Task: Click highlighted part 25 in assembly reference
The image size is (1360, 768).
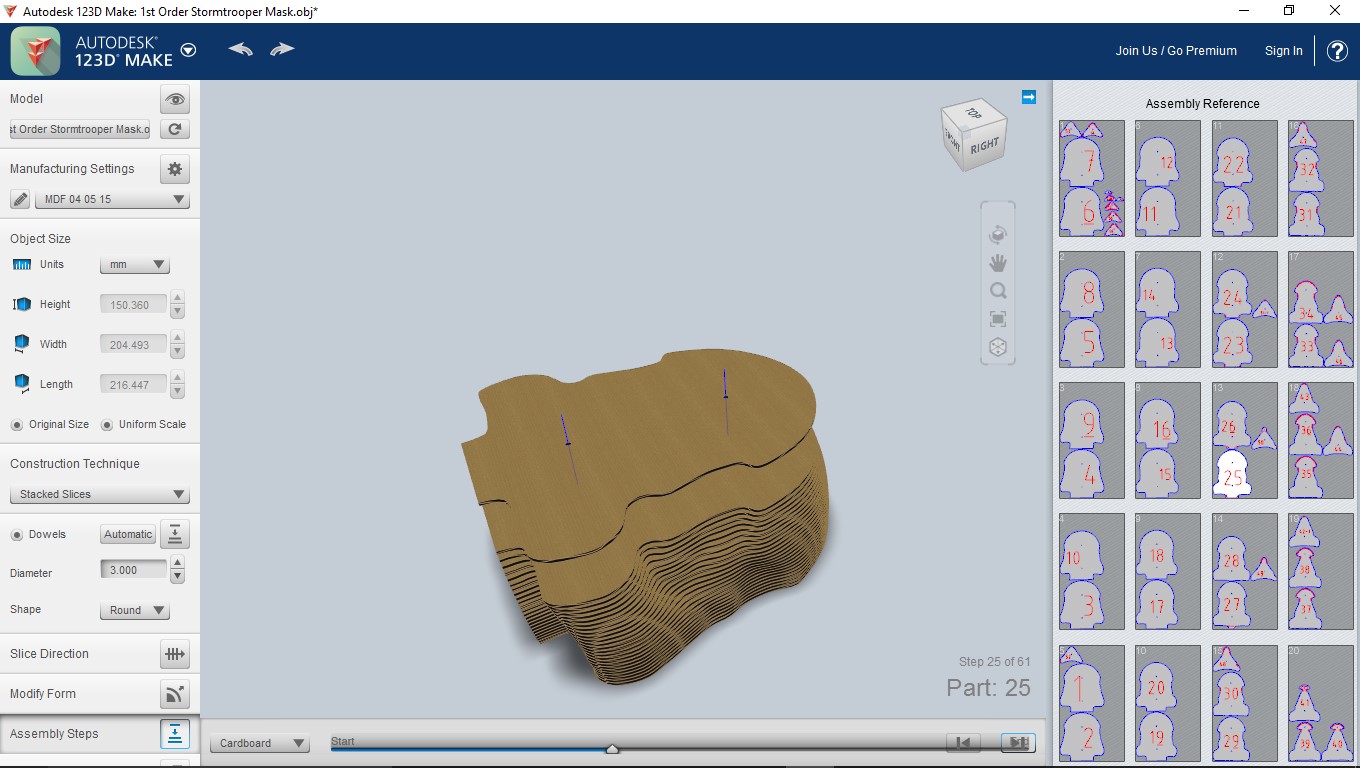Action: tap(1232, 474)
